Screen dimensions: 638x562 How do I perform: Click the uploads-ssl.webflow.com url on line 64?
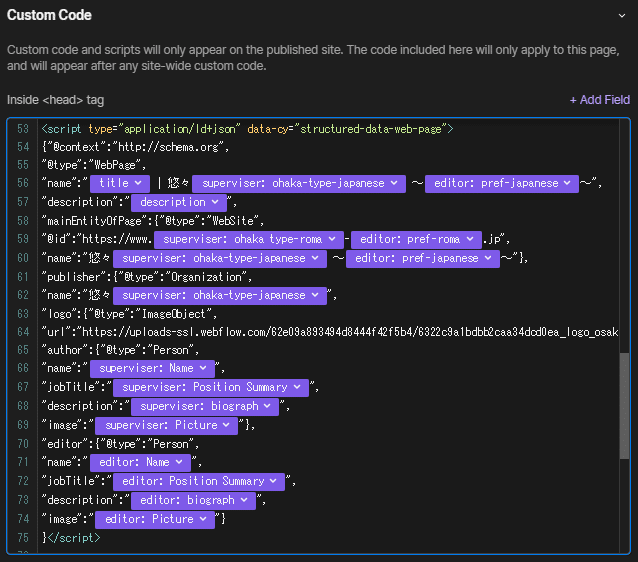[x=330, y=332]
